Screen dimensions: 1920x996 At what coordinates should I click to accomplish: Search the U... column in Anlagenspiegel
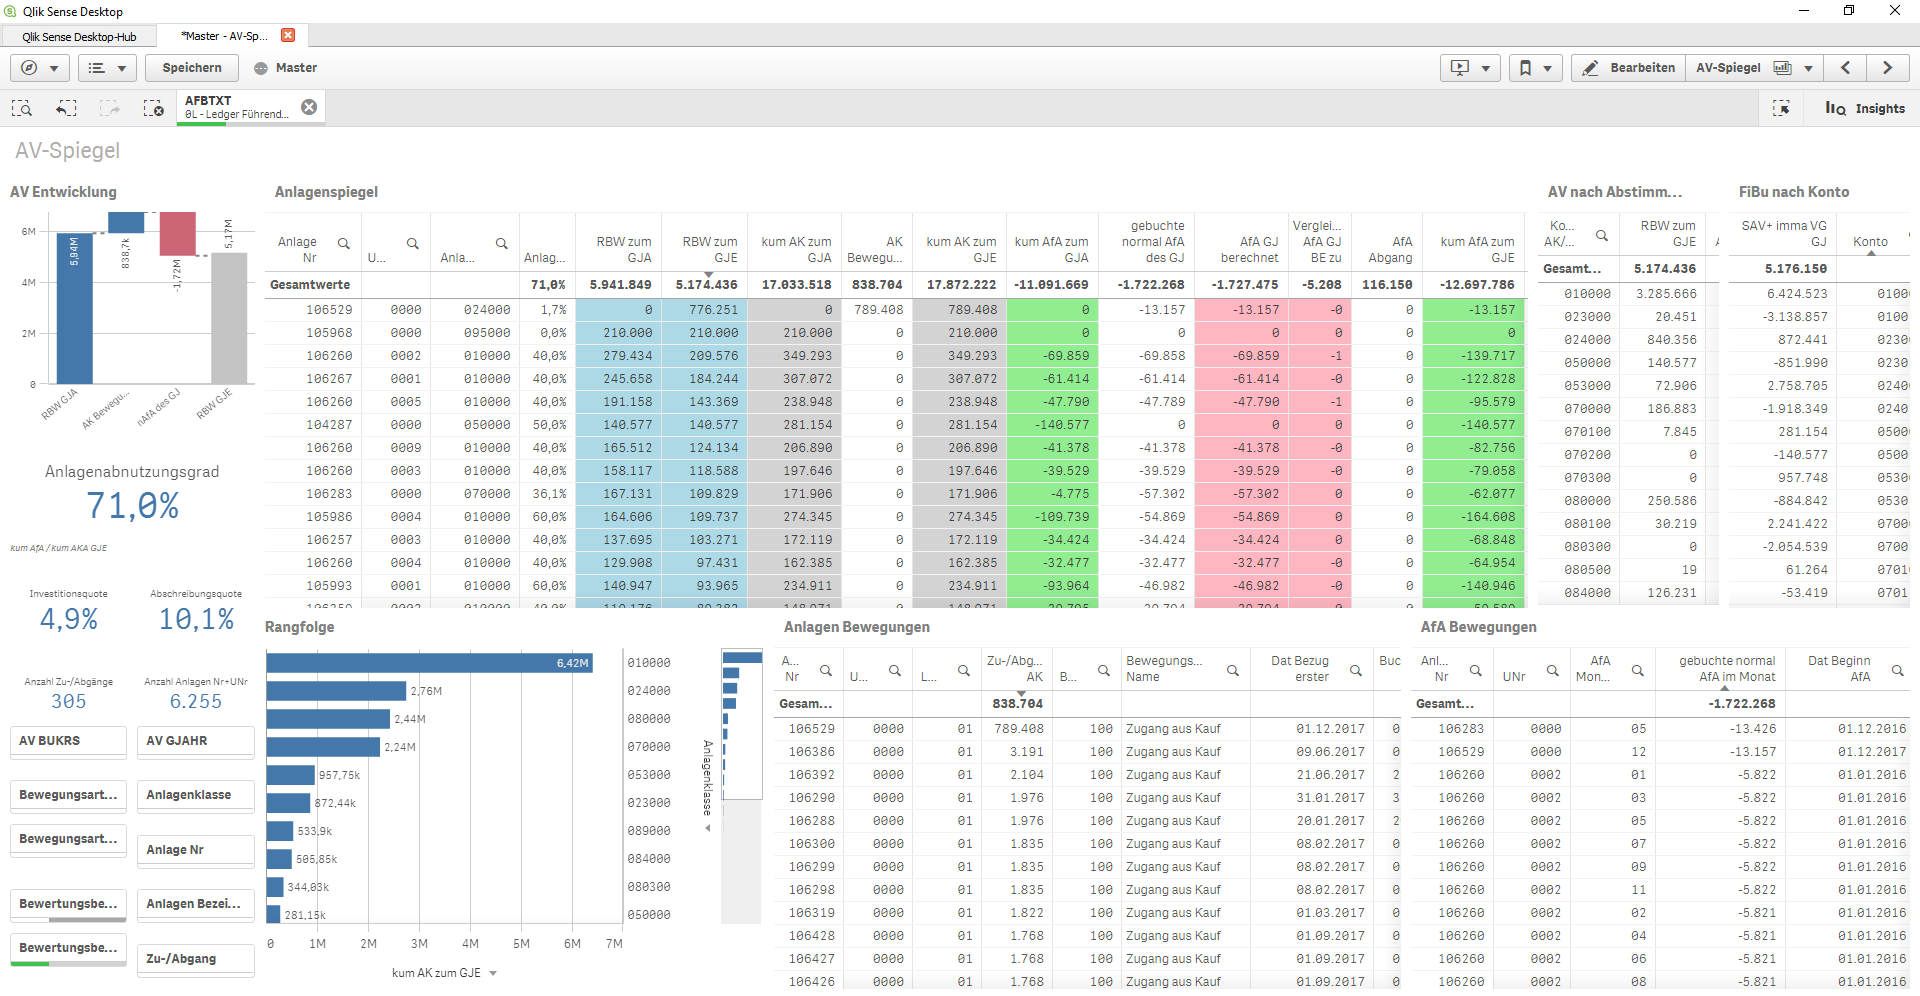click(x=412, y=243)
